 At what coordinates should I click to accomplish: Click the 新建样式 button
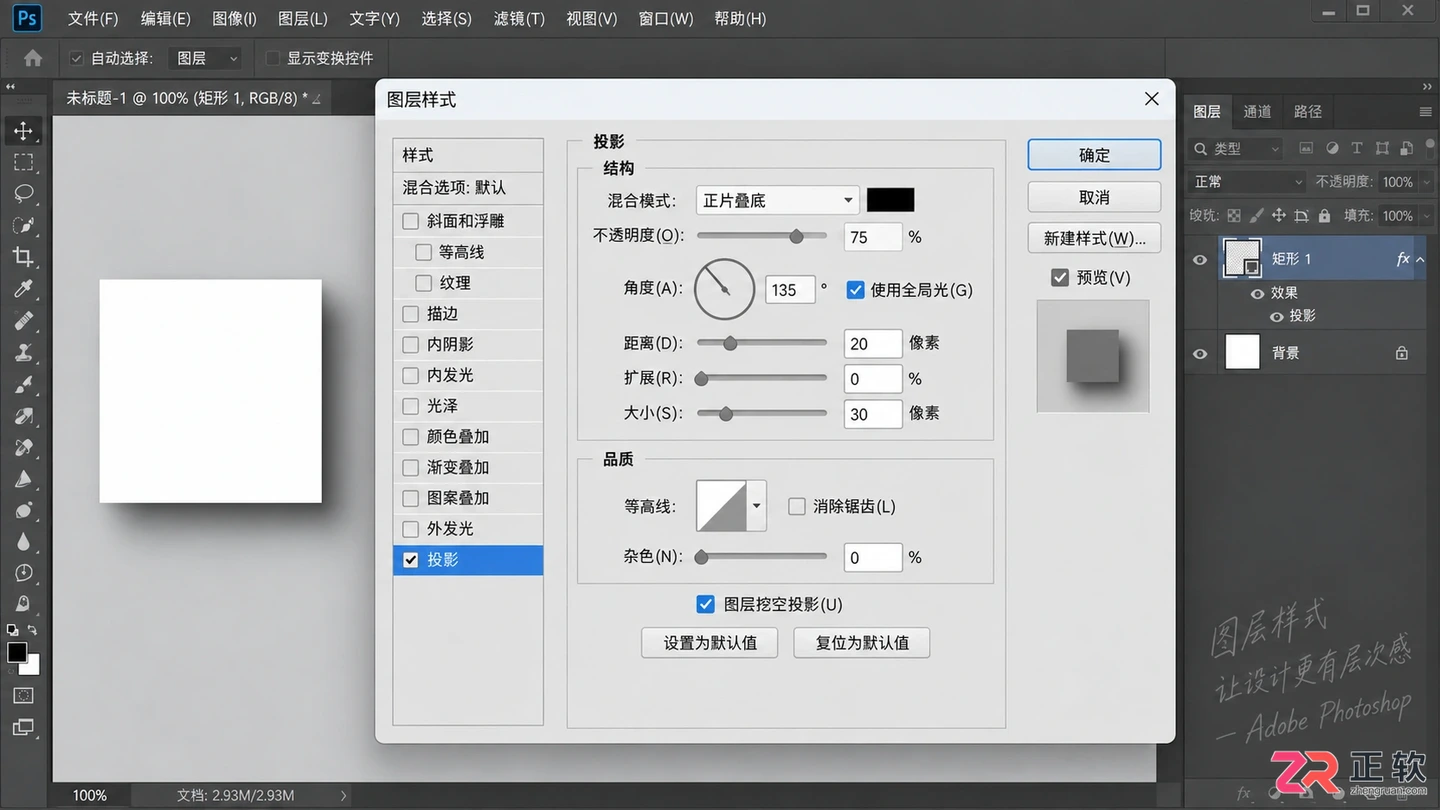click(x=1094, y=238)
